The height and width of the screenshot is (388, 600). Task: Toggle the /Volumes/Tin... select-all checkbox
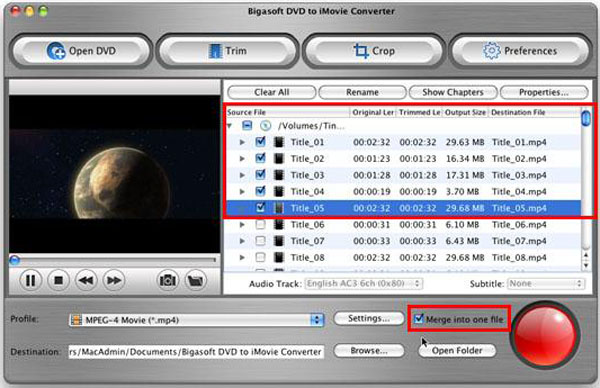[247, 125]
